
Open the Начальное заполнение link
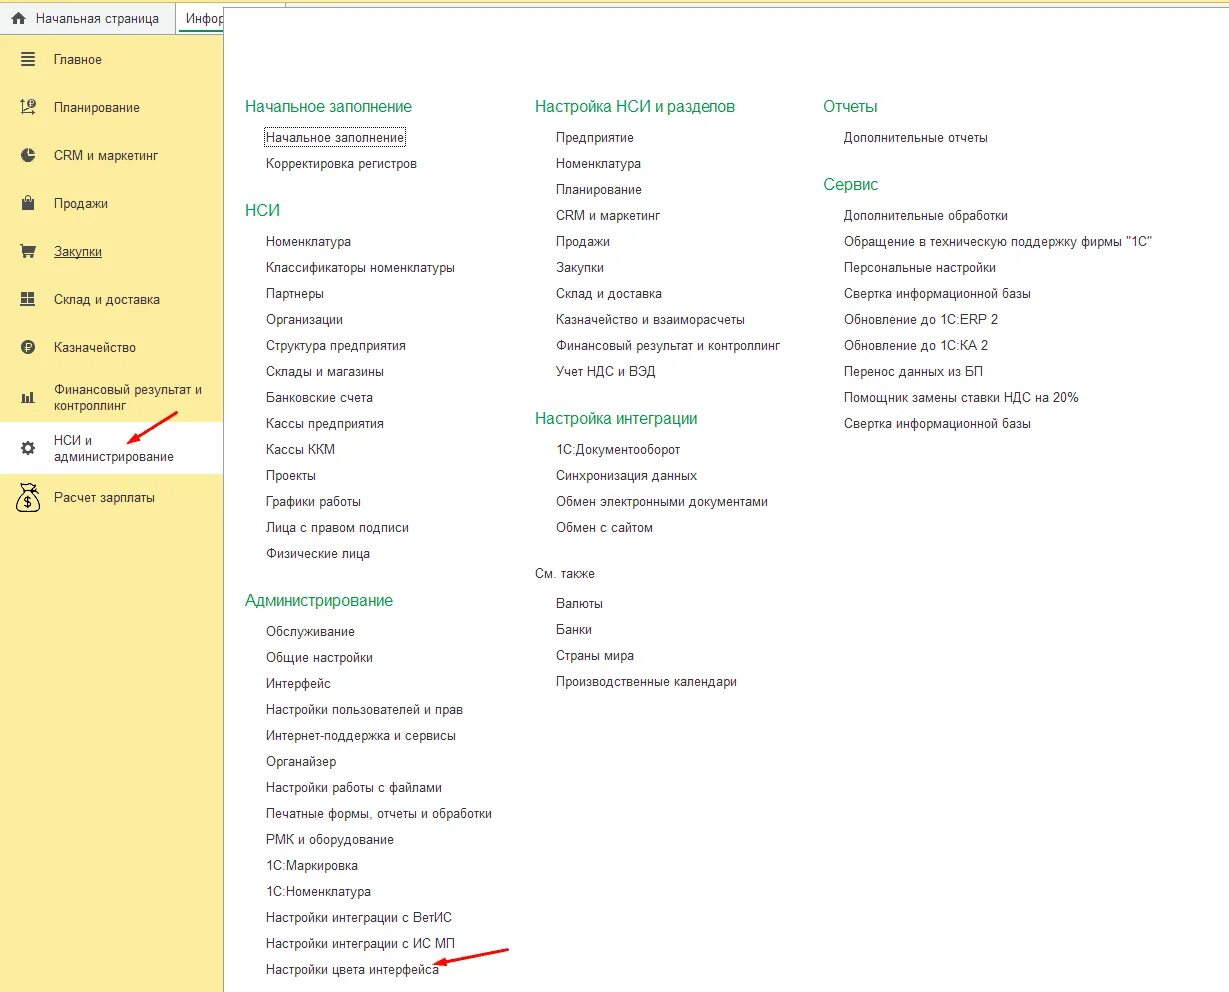(x=335, y=138)
